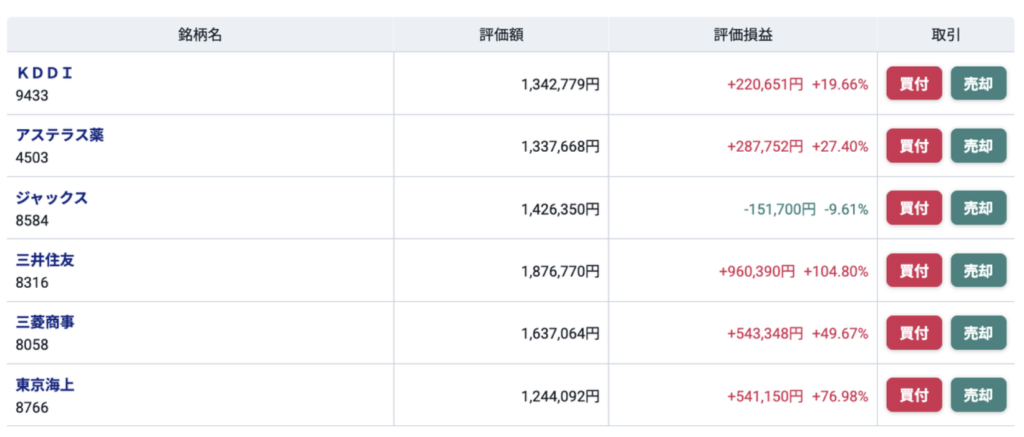
Task: Click the 評価損益 column header
Action: (x=743, y=35)
